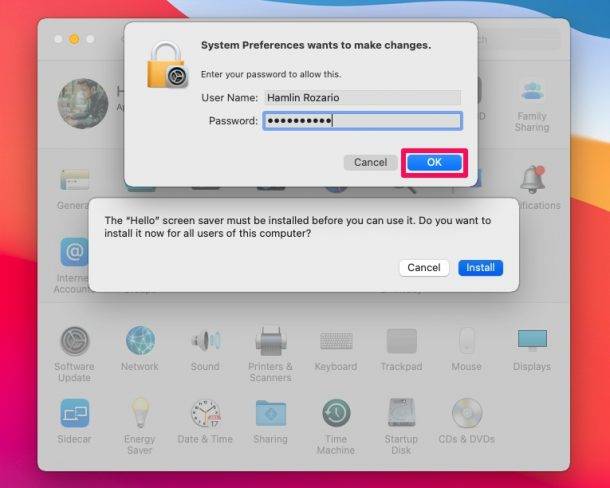The height and width of the screenshot is (488, 610).
Task: Install the Hello screen saver
Action: (x=480, y=268)
